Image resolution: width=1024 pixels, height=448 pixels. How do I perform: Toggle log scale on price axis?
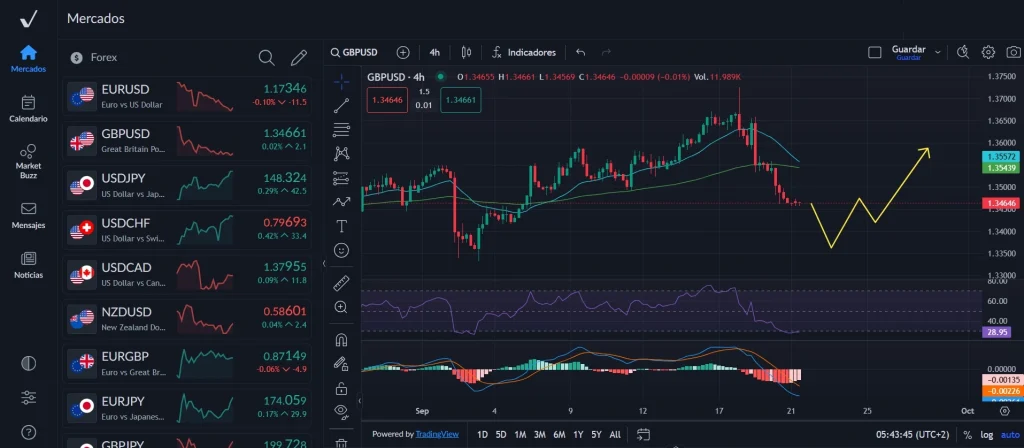(988, 435)
